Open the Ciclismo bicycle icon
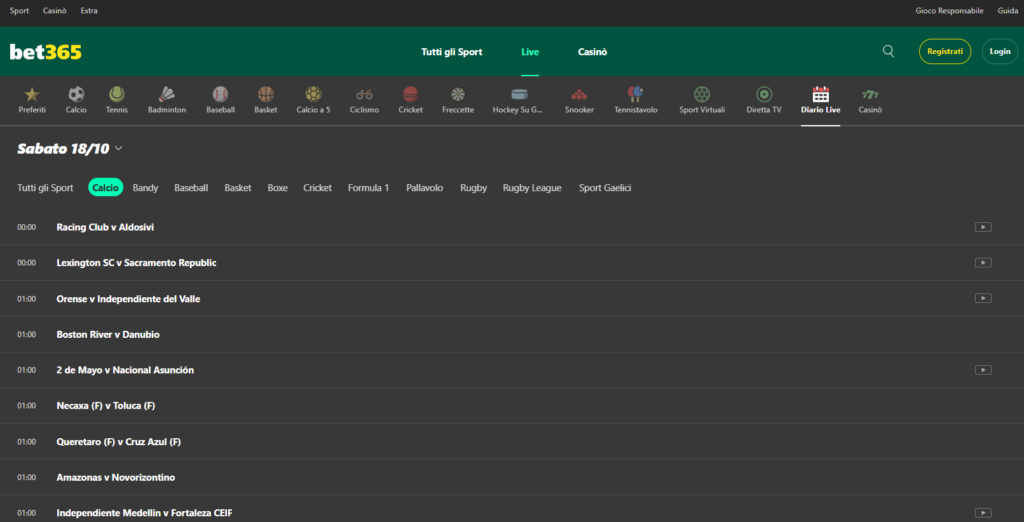The height and width of the screenshot is (522, 1024). tap(364, 94)
